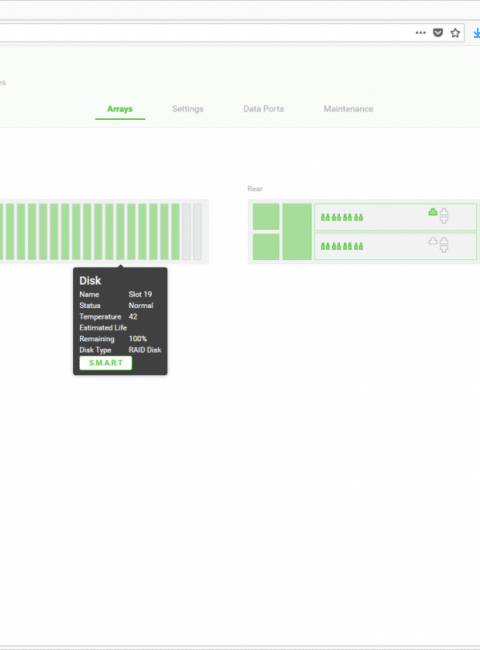Image resolution: width=480 pixels, height=650 pixels.
Task: Click the Save to Pocket icon
Action: tap(438, 33)
